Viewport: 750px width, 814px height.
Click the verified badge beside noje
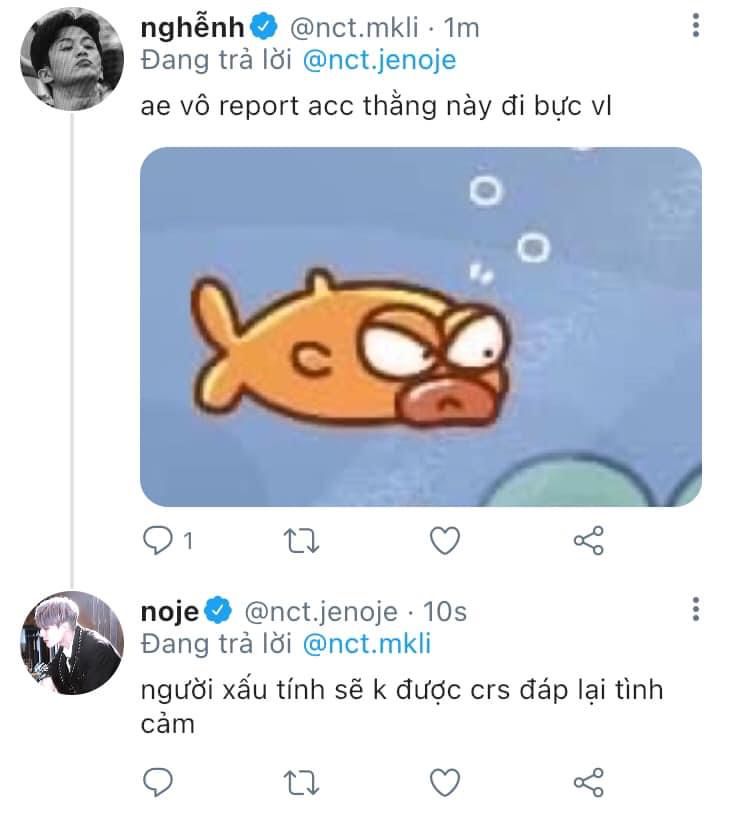(219, 610)
